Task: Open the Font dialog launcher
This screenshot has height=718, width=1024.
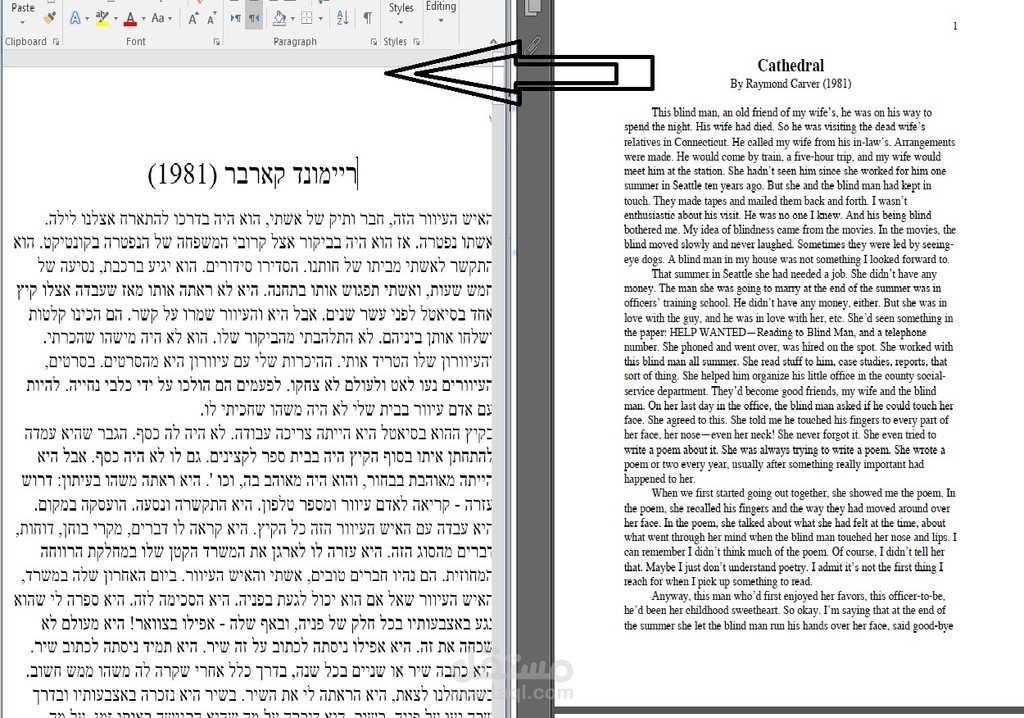Action: click(216, 42)
